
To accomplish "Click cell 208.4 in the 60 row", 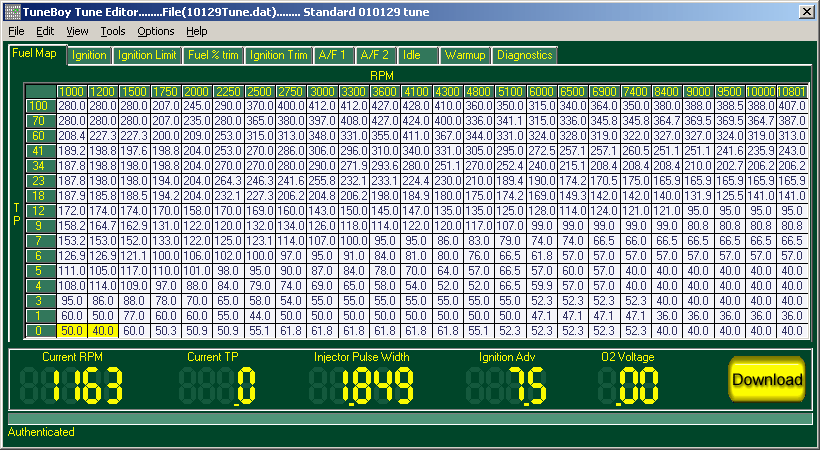I will click(72, 136).
